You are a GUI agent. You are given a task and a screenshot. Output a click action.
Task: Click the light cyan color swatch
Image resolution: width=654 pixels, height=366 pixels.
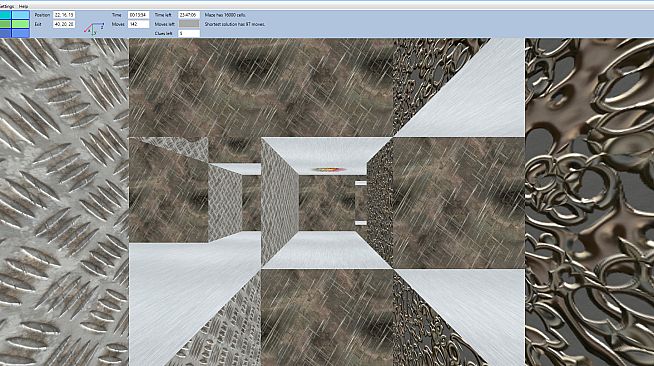[21, 15]
